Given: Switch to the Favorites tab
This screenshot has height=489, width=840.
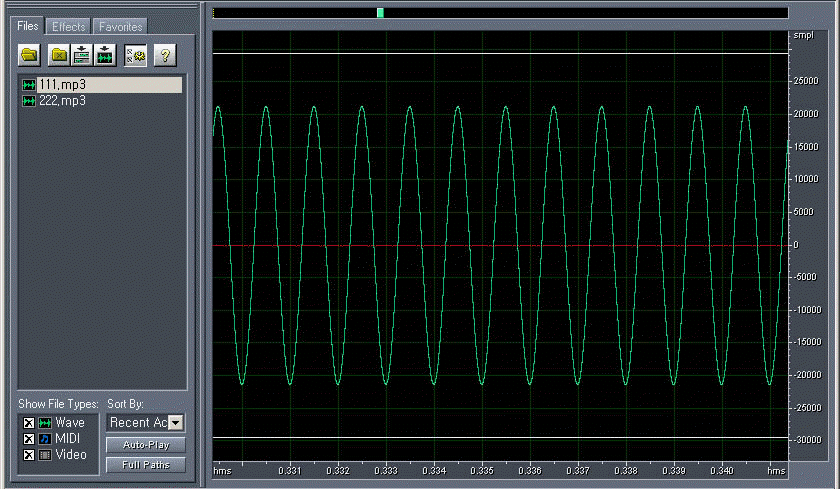Looking at the screenshot, I should click(x=121, y=27).
